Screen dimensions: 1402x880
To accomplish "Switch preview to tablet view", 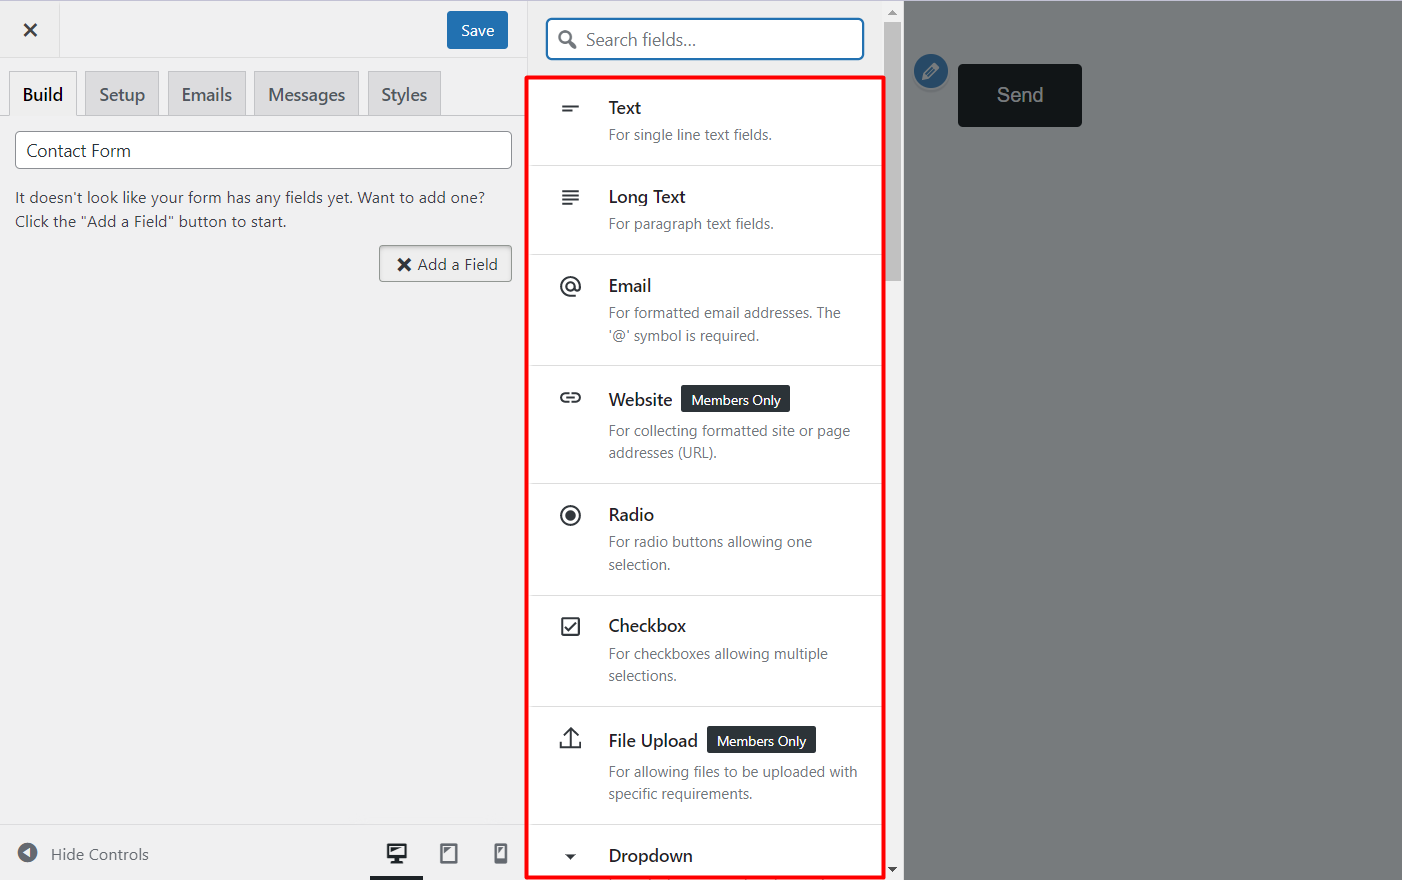I will pos(449,853).
